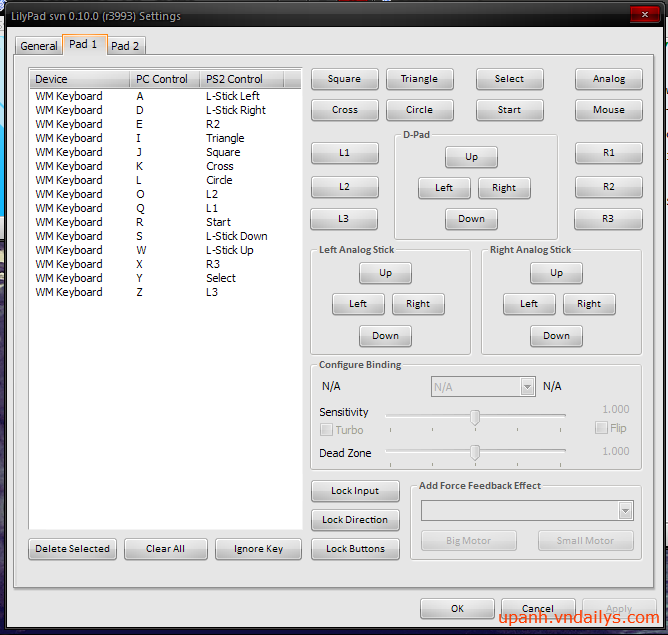Select the L-Stick Left binding row
Viewport: 668px width, 635px height.
pos(165,96)
